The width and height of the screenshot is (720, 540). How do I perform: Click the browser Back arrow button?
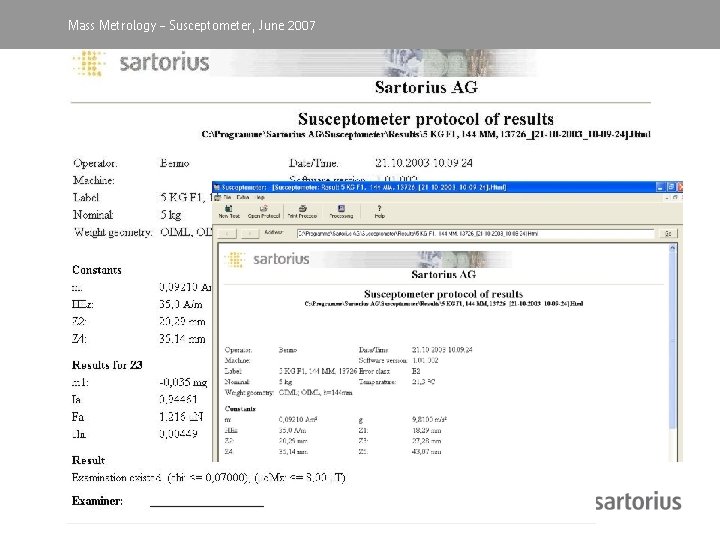click(x=228, y=234)
